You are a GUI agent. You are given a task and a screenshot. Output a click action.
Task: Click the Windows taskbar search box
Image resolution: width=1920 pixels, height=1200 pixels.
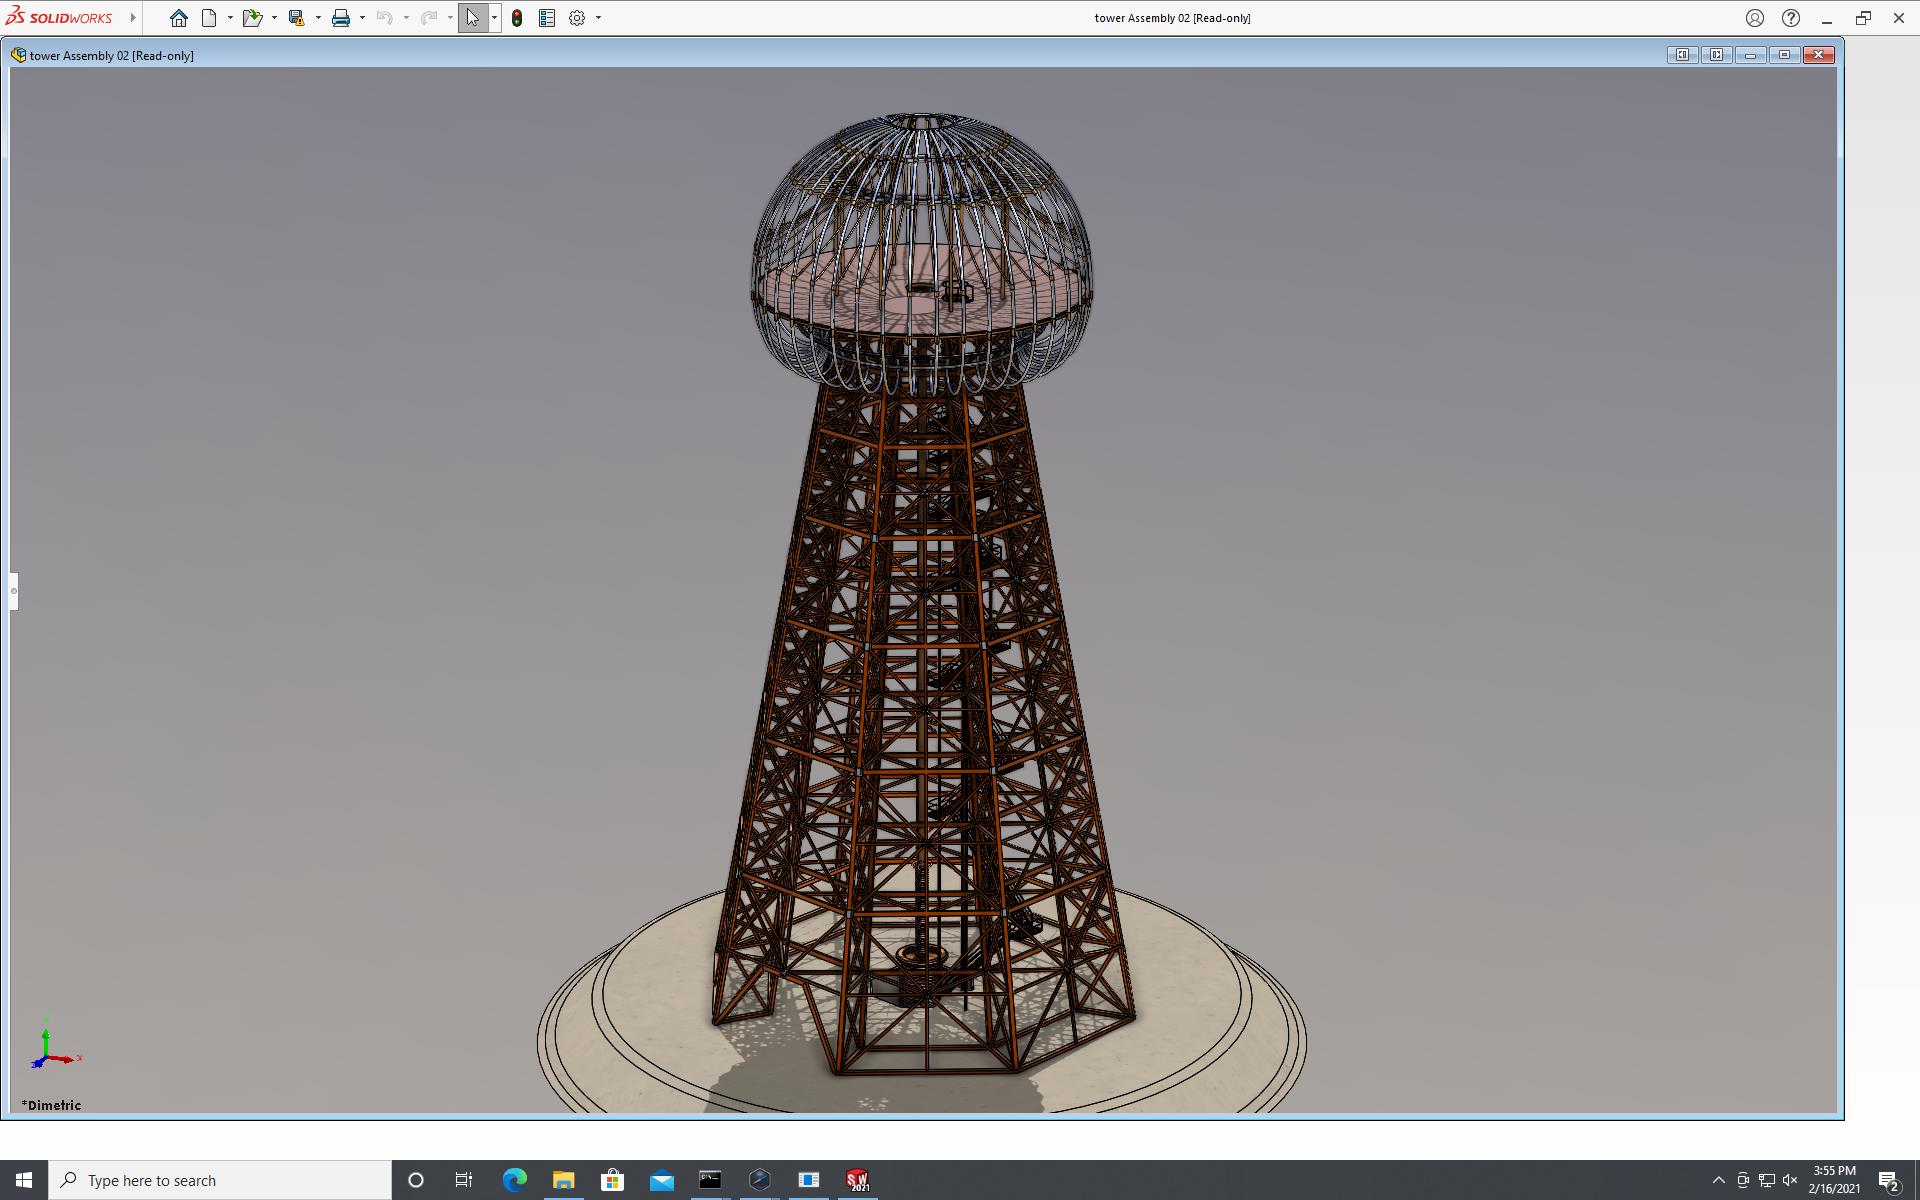[x=220, y=1180]
